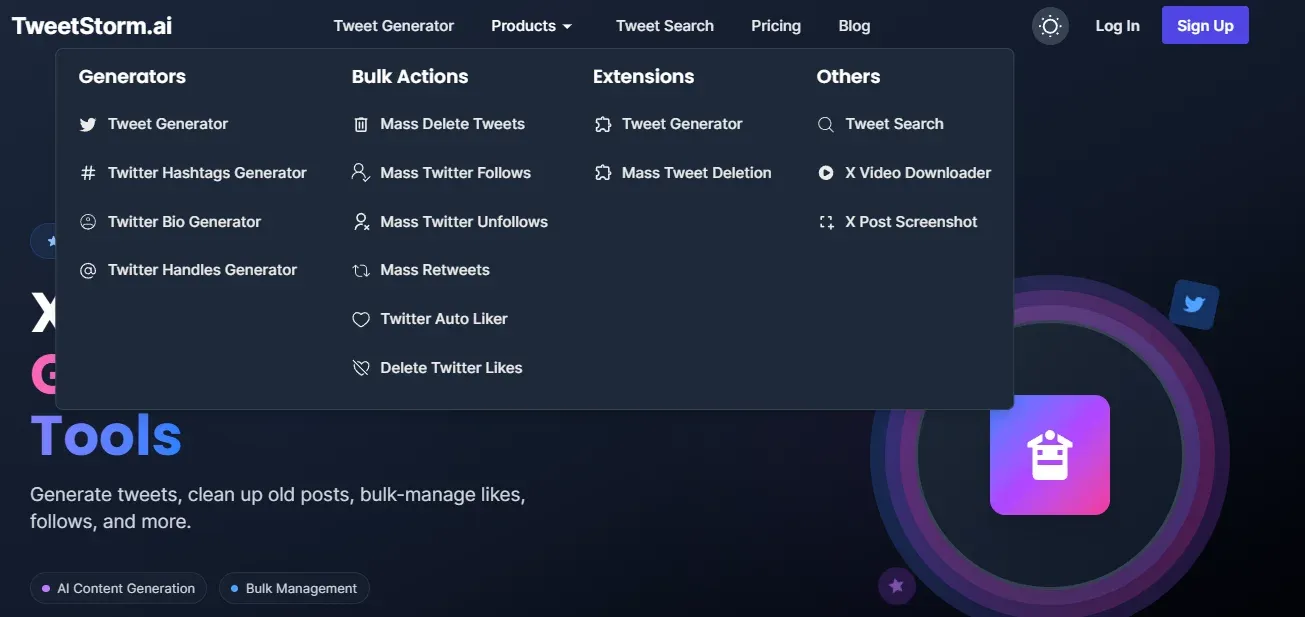
Task: Select the retweet icon next to Mass Retweets
Action: (x=361, y=270)
